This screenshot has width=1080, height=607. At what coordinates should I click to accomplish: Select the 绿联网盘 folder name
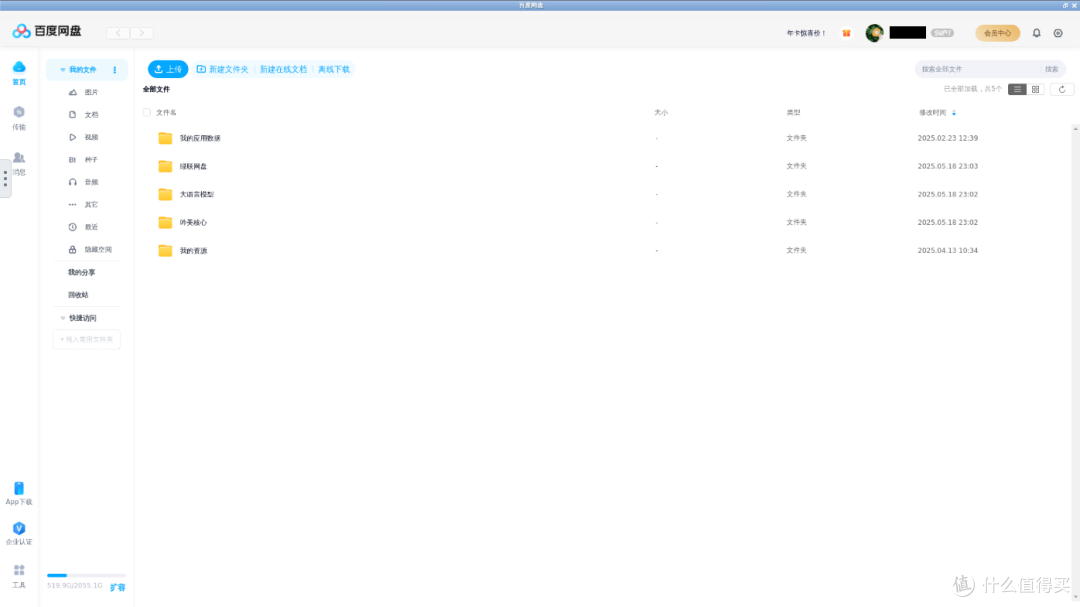[194, 166]
